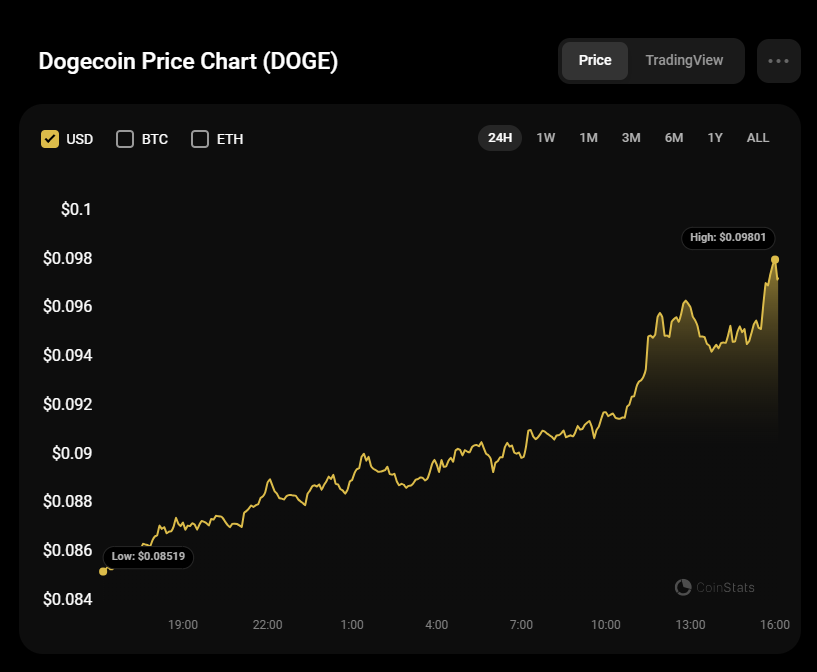Select the 1M time range
Image resolution: width=817 pixels, height=672 pixels.
tap(588, 138)
